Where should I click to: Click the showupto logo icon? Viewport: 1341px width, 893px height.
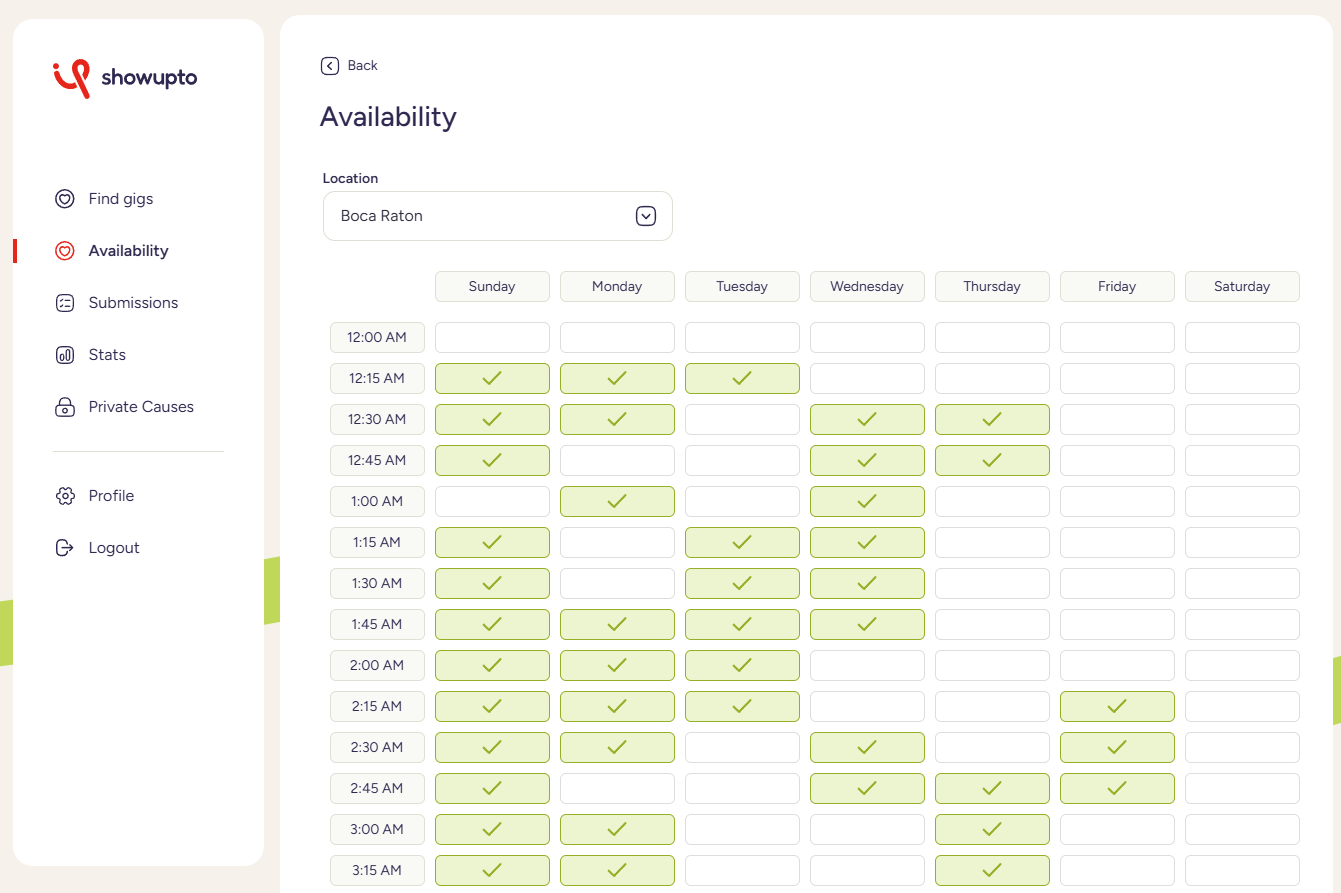point(72,78)
